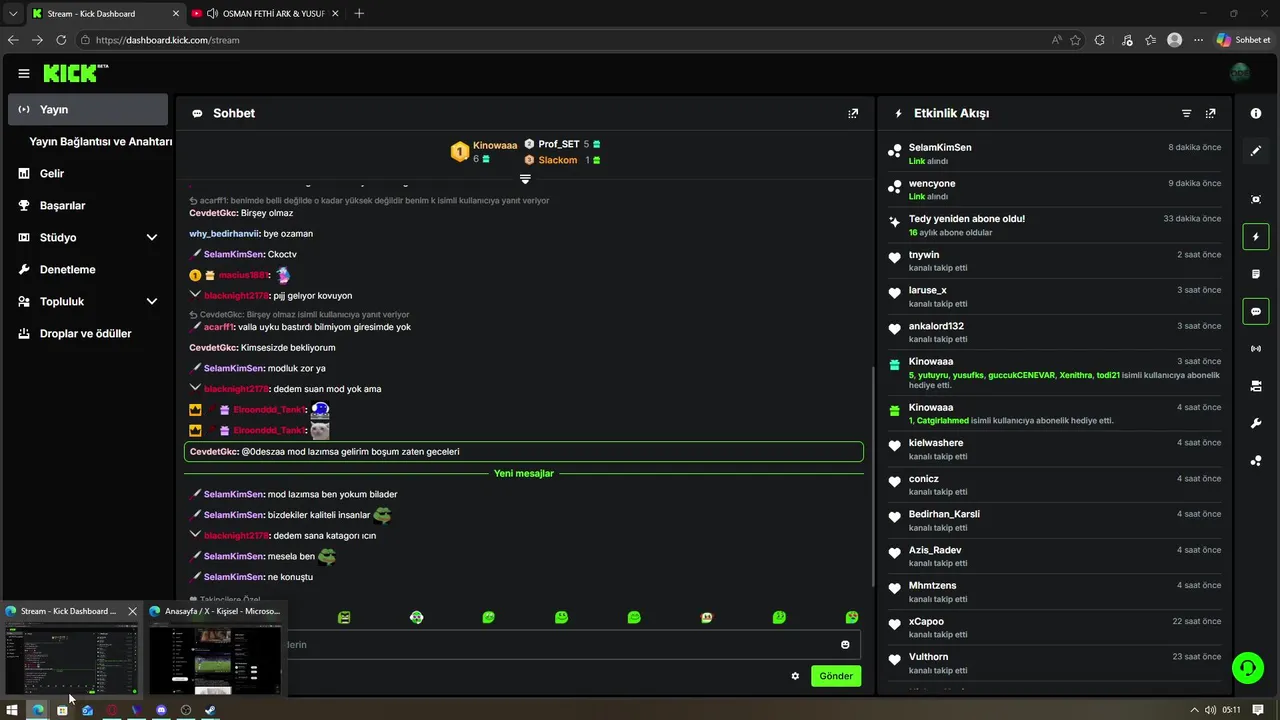Click the pencil edit icon in right sidebar

[x=1256, y=151]
